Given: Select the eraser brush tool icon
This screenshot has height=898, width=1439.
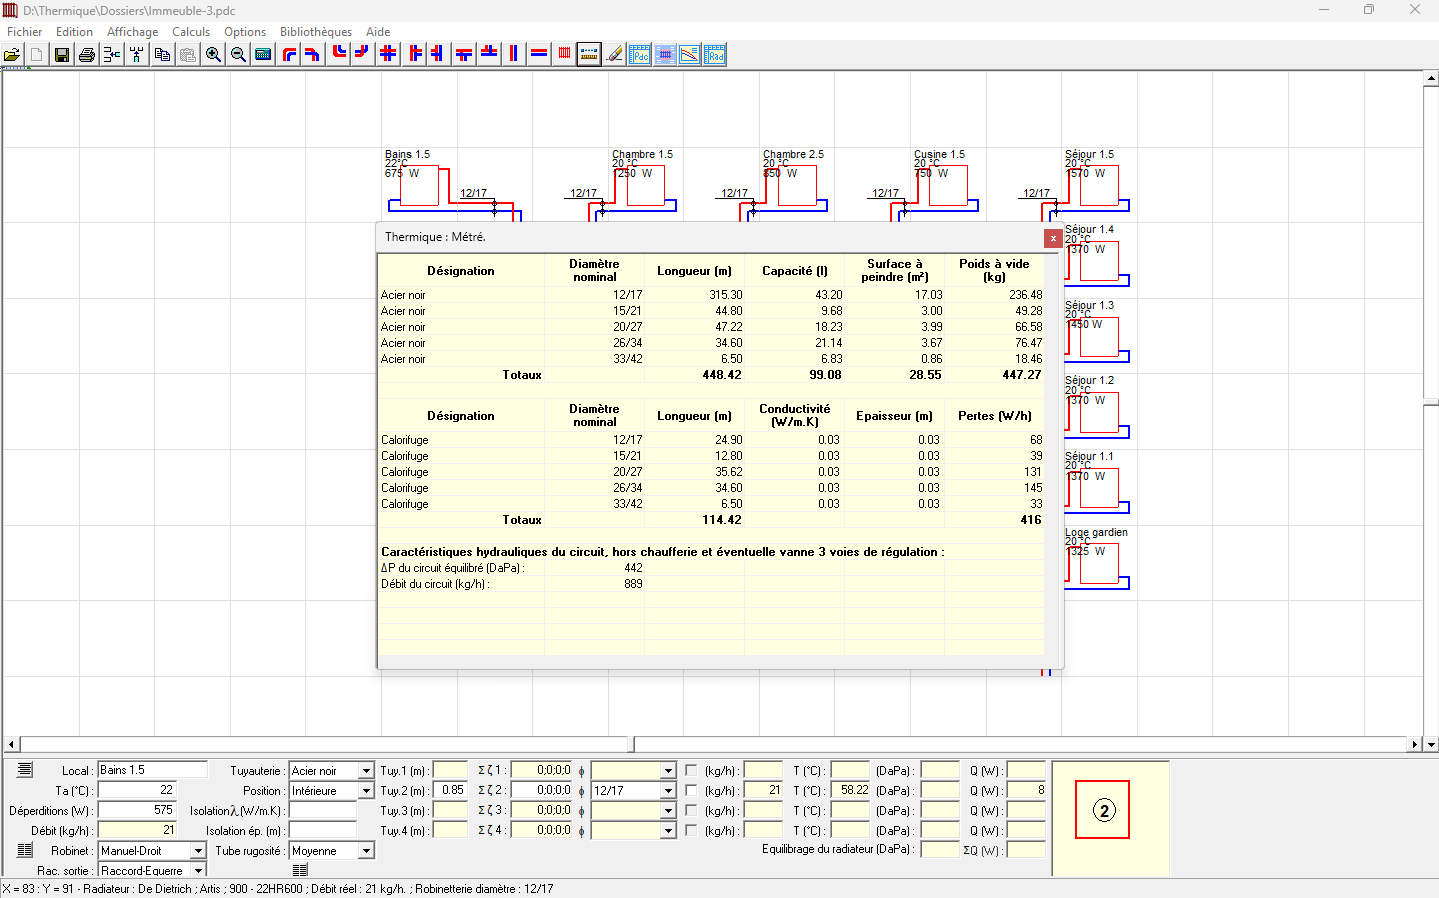Looking at the screenshot, I should click(614, 55).
